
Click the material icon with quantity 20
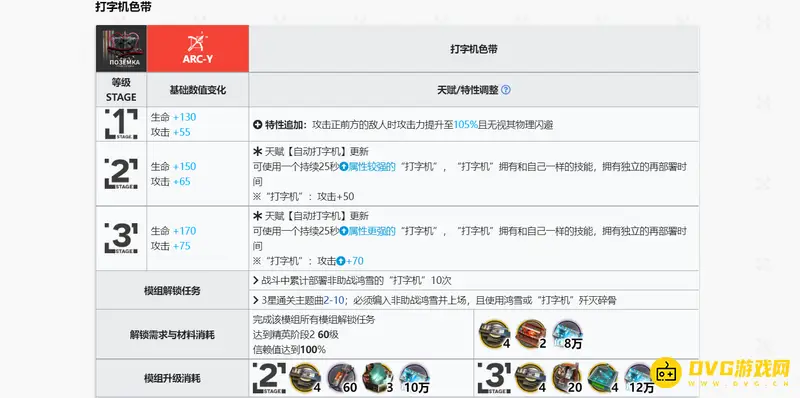click(x=566, y=378)
